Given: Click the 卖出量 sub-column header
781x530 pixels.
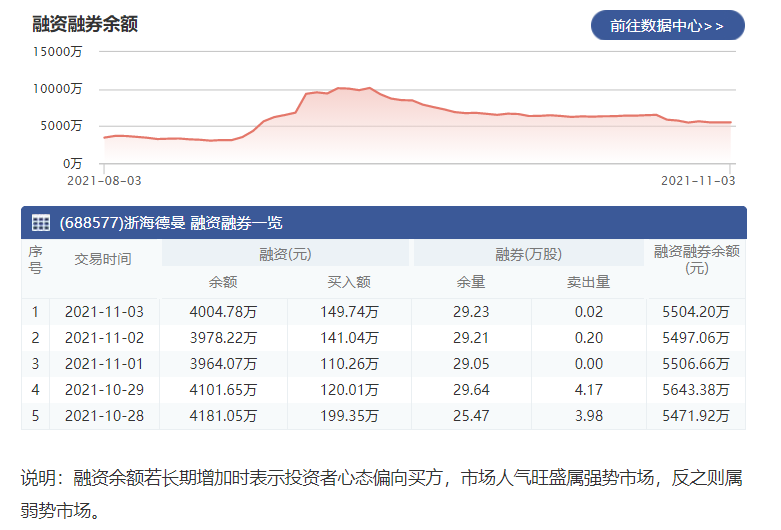Looking at the screenshot, I should (588, 282).
